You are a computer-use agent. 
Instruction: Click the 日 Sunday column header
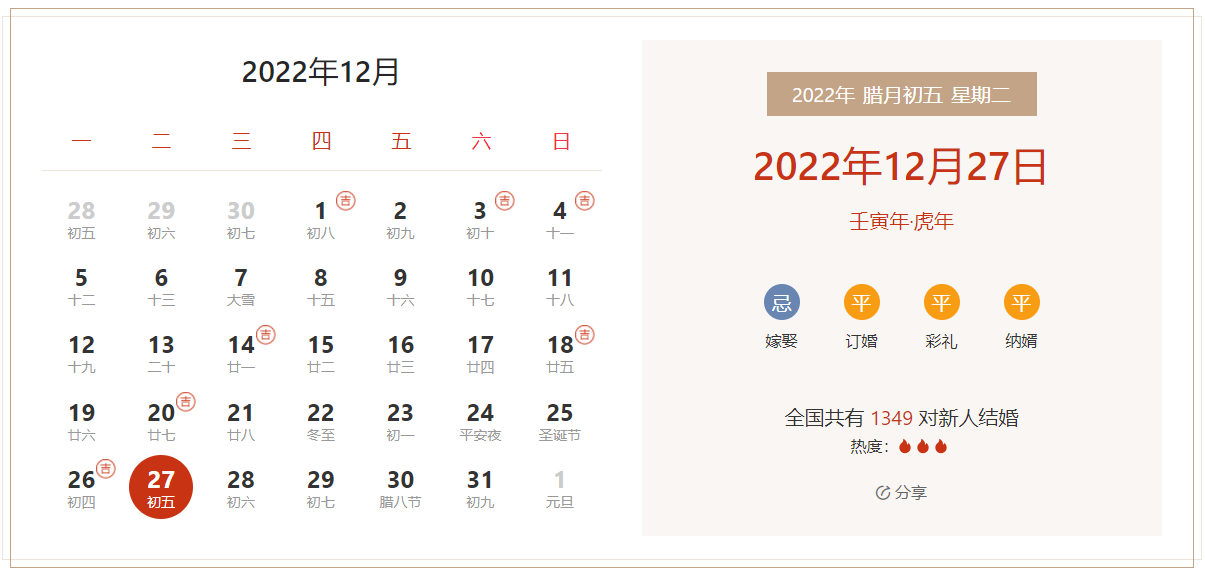(x=561, y=142)
